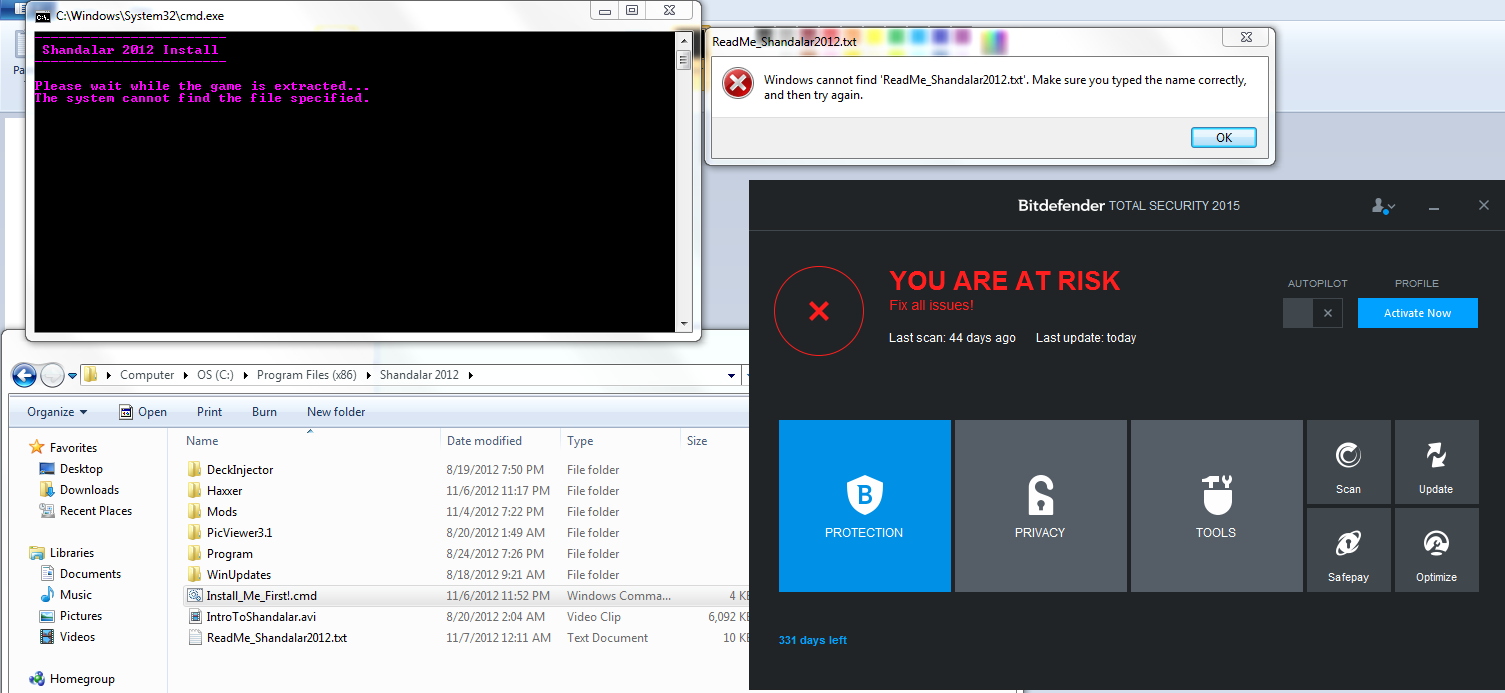1505x693 pixels.
Task: Open the address bar history dropdown
Action: pos(732,376)
